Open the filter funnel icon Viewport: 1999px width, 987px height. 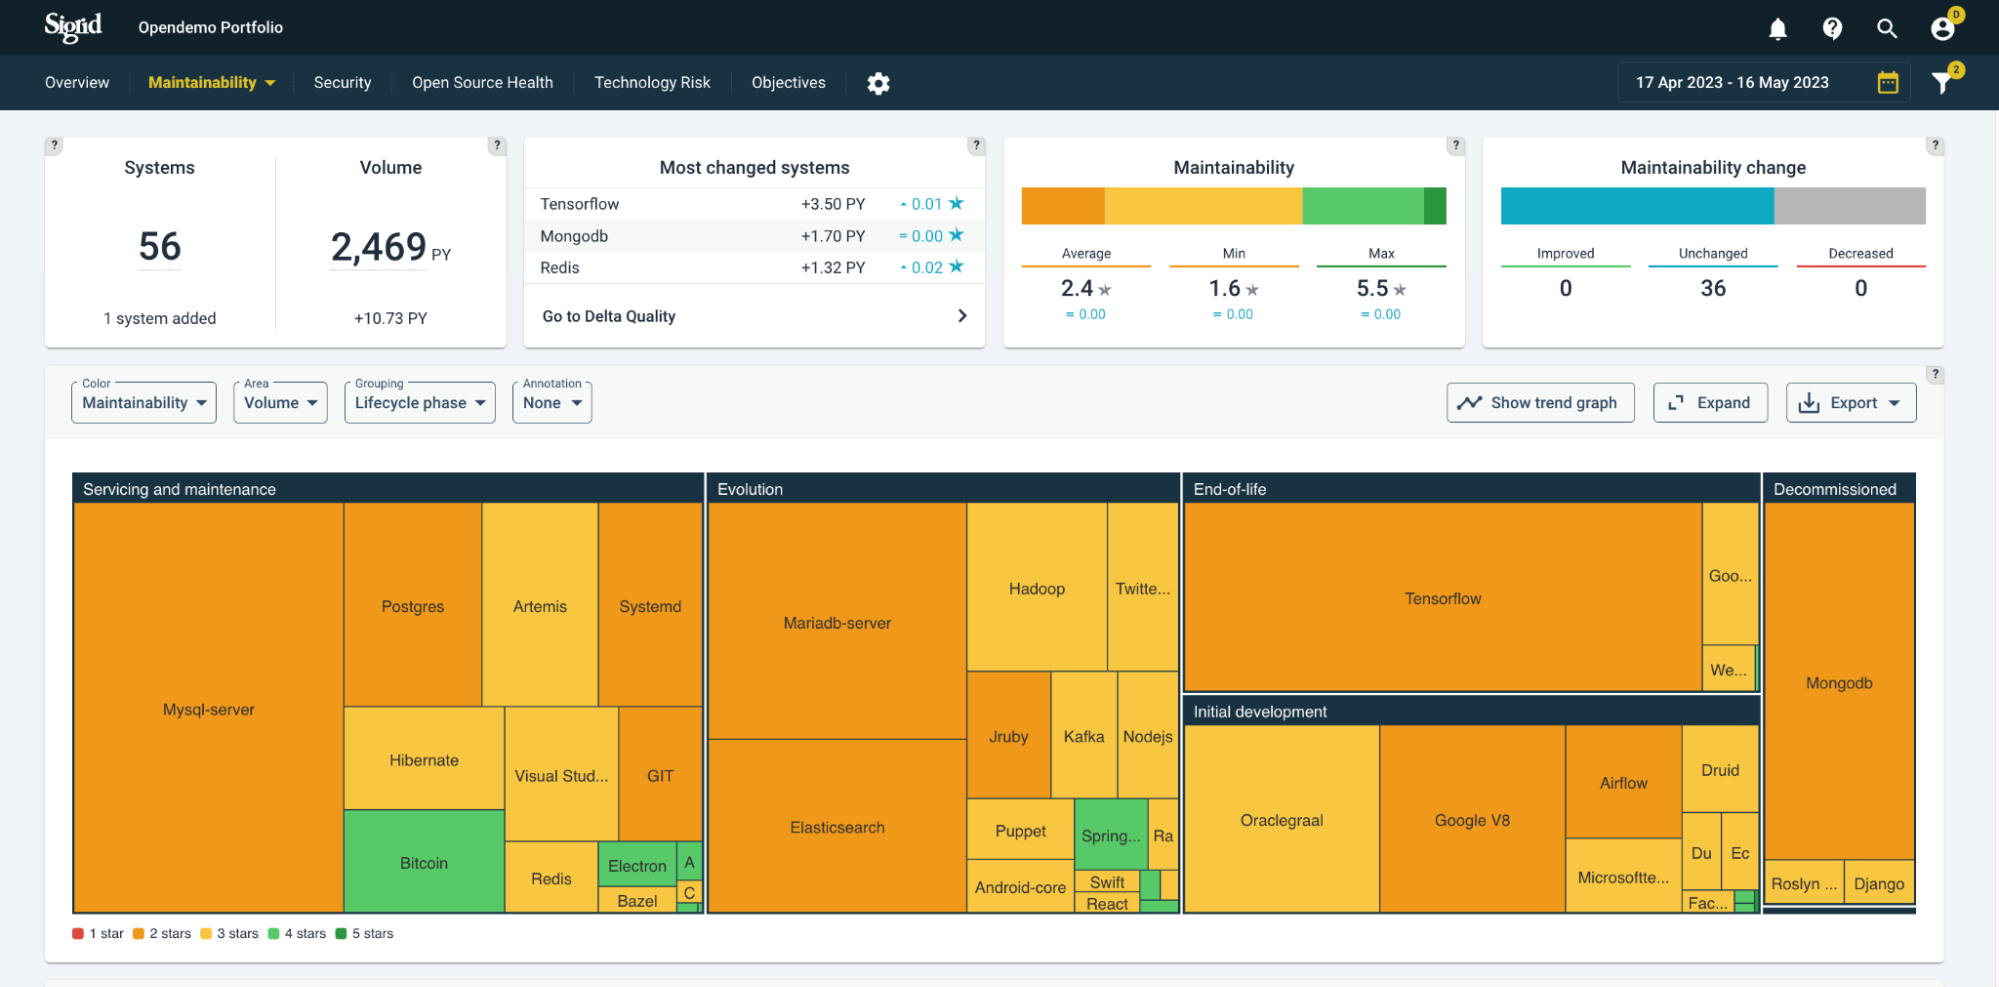click(1942, 82)
